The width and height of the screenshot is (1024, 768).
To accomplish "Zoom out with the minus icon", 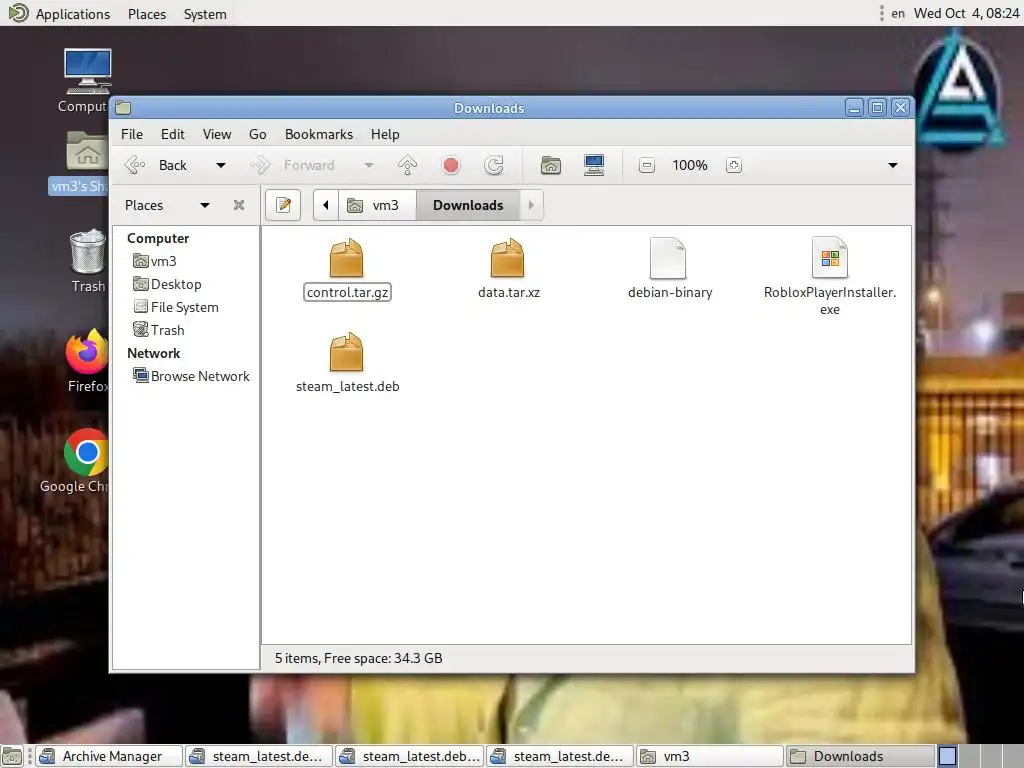I will tap(647, 165).
